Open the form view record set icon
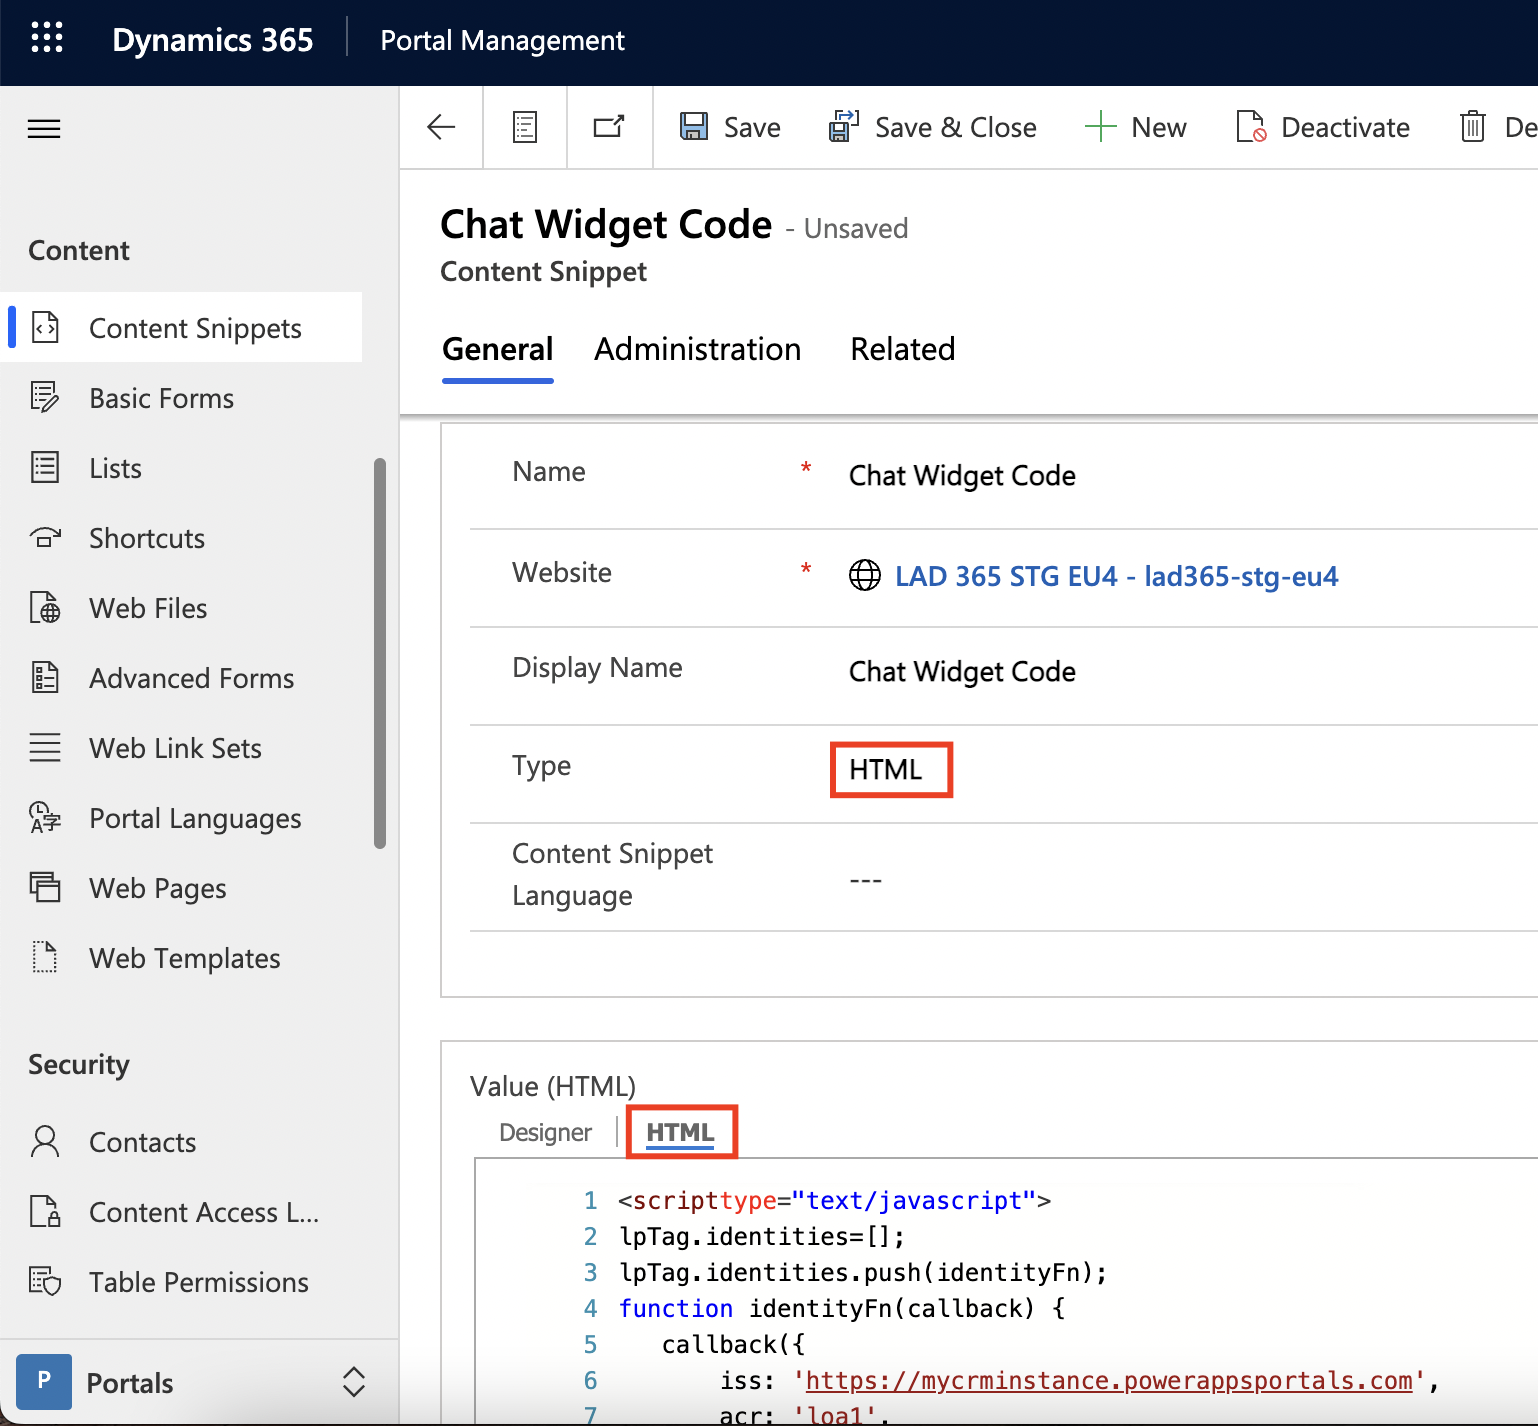The image size is (1538, 1426). (x=525, y=127)
